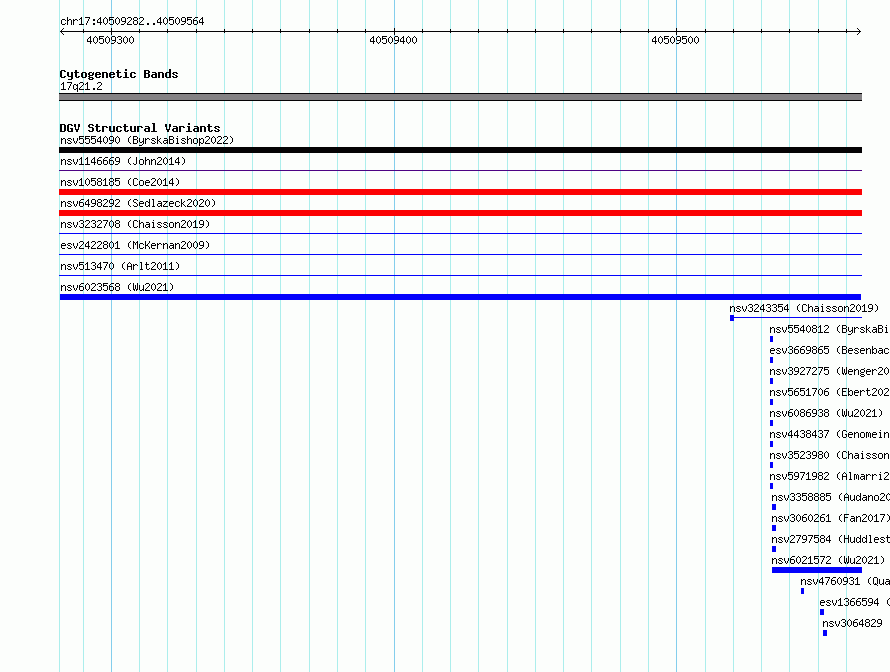
Task: Open variant nsv1146669 (John2014) label
Action: [x=123, y=161]
